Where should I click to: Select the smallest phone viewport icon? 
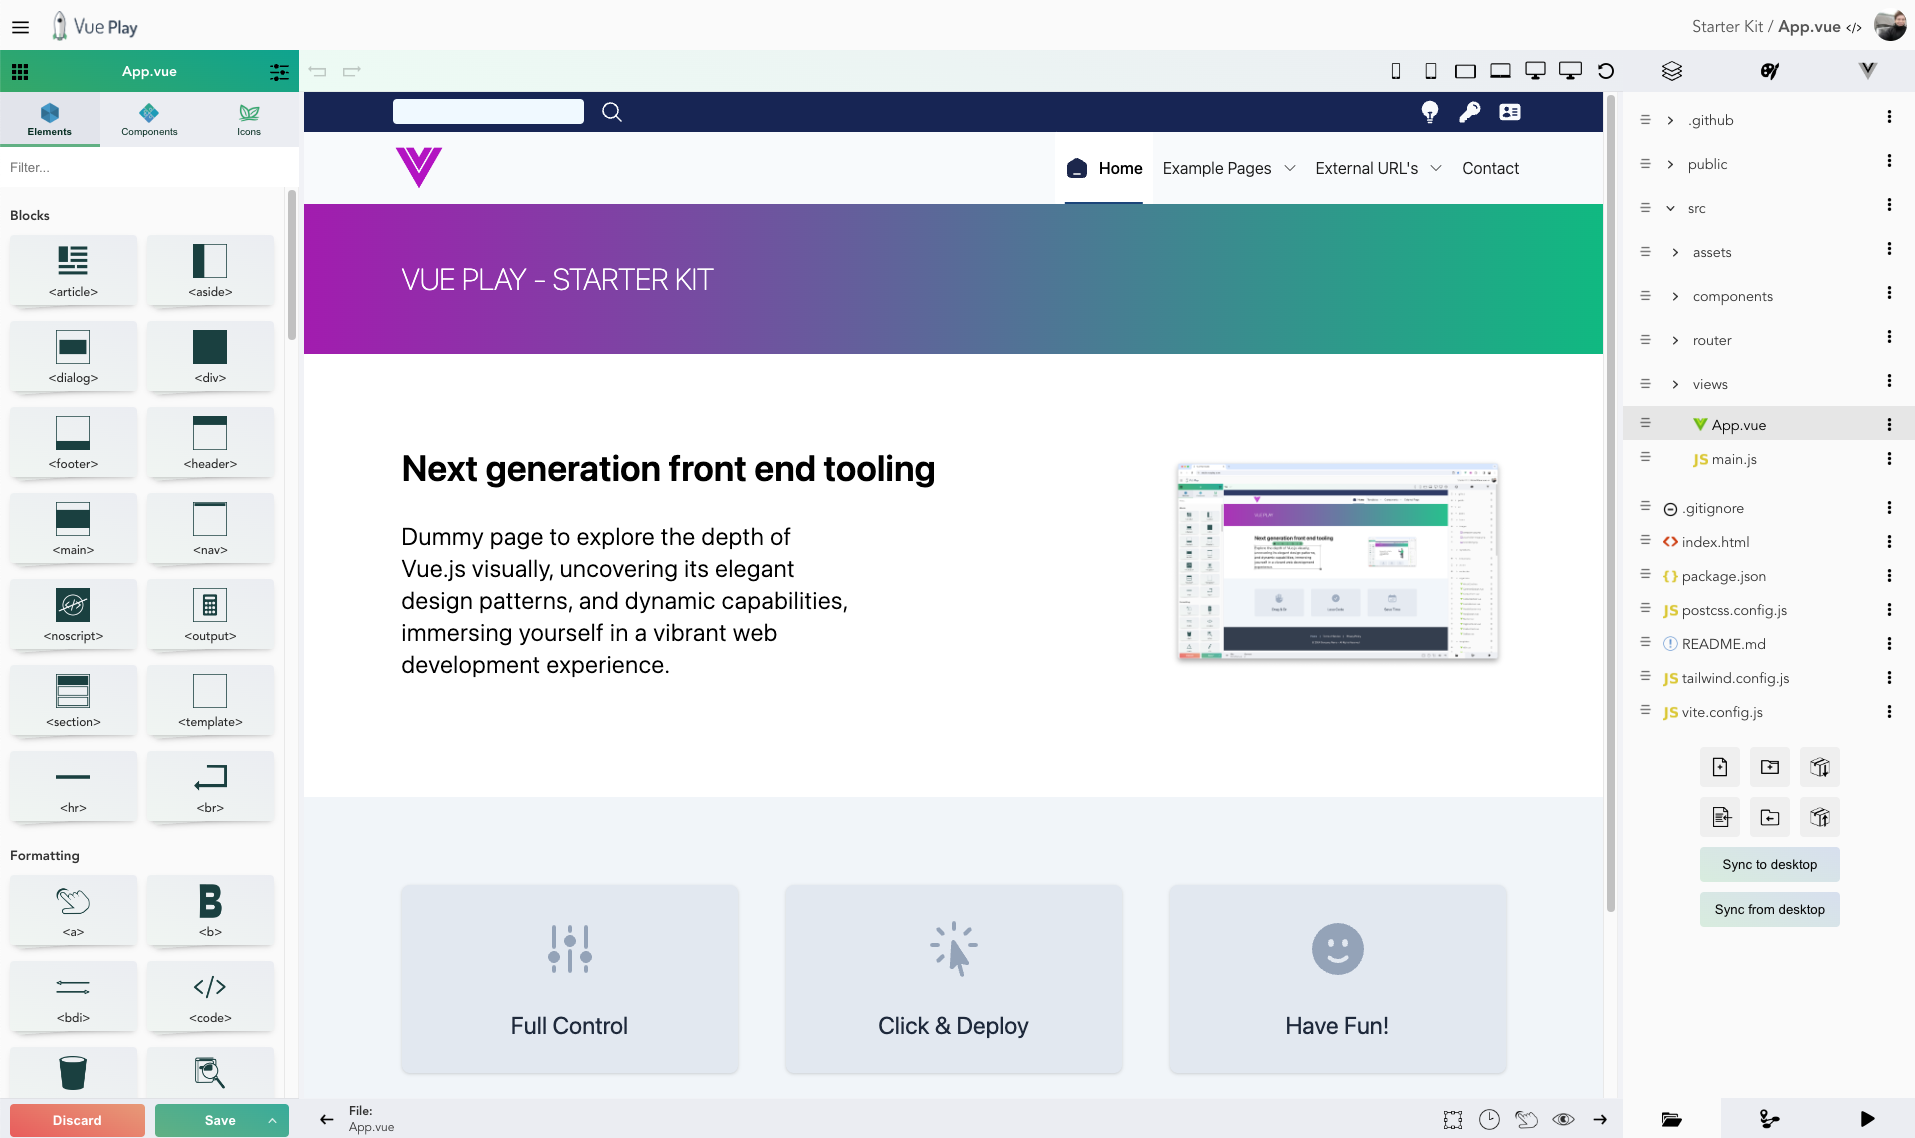[x=1396, y=71]
